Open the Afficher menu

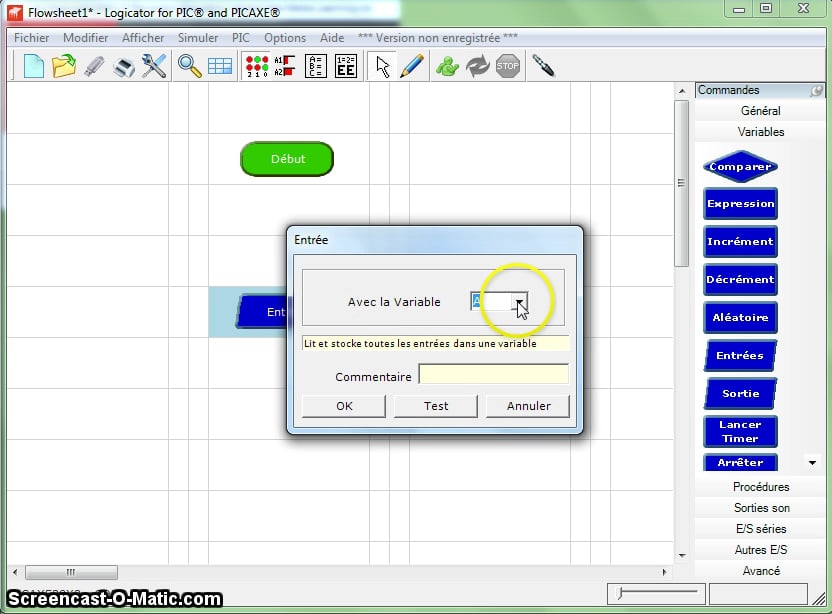pos(143,38)
